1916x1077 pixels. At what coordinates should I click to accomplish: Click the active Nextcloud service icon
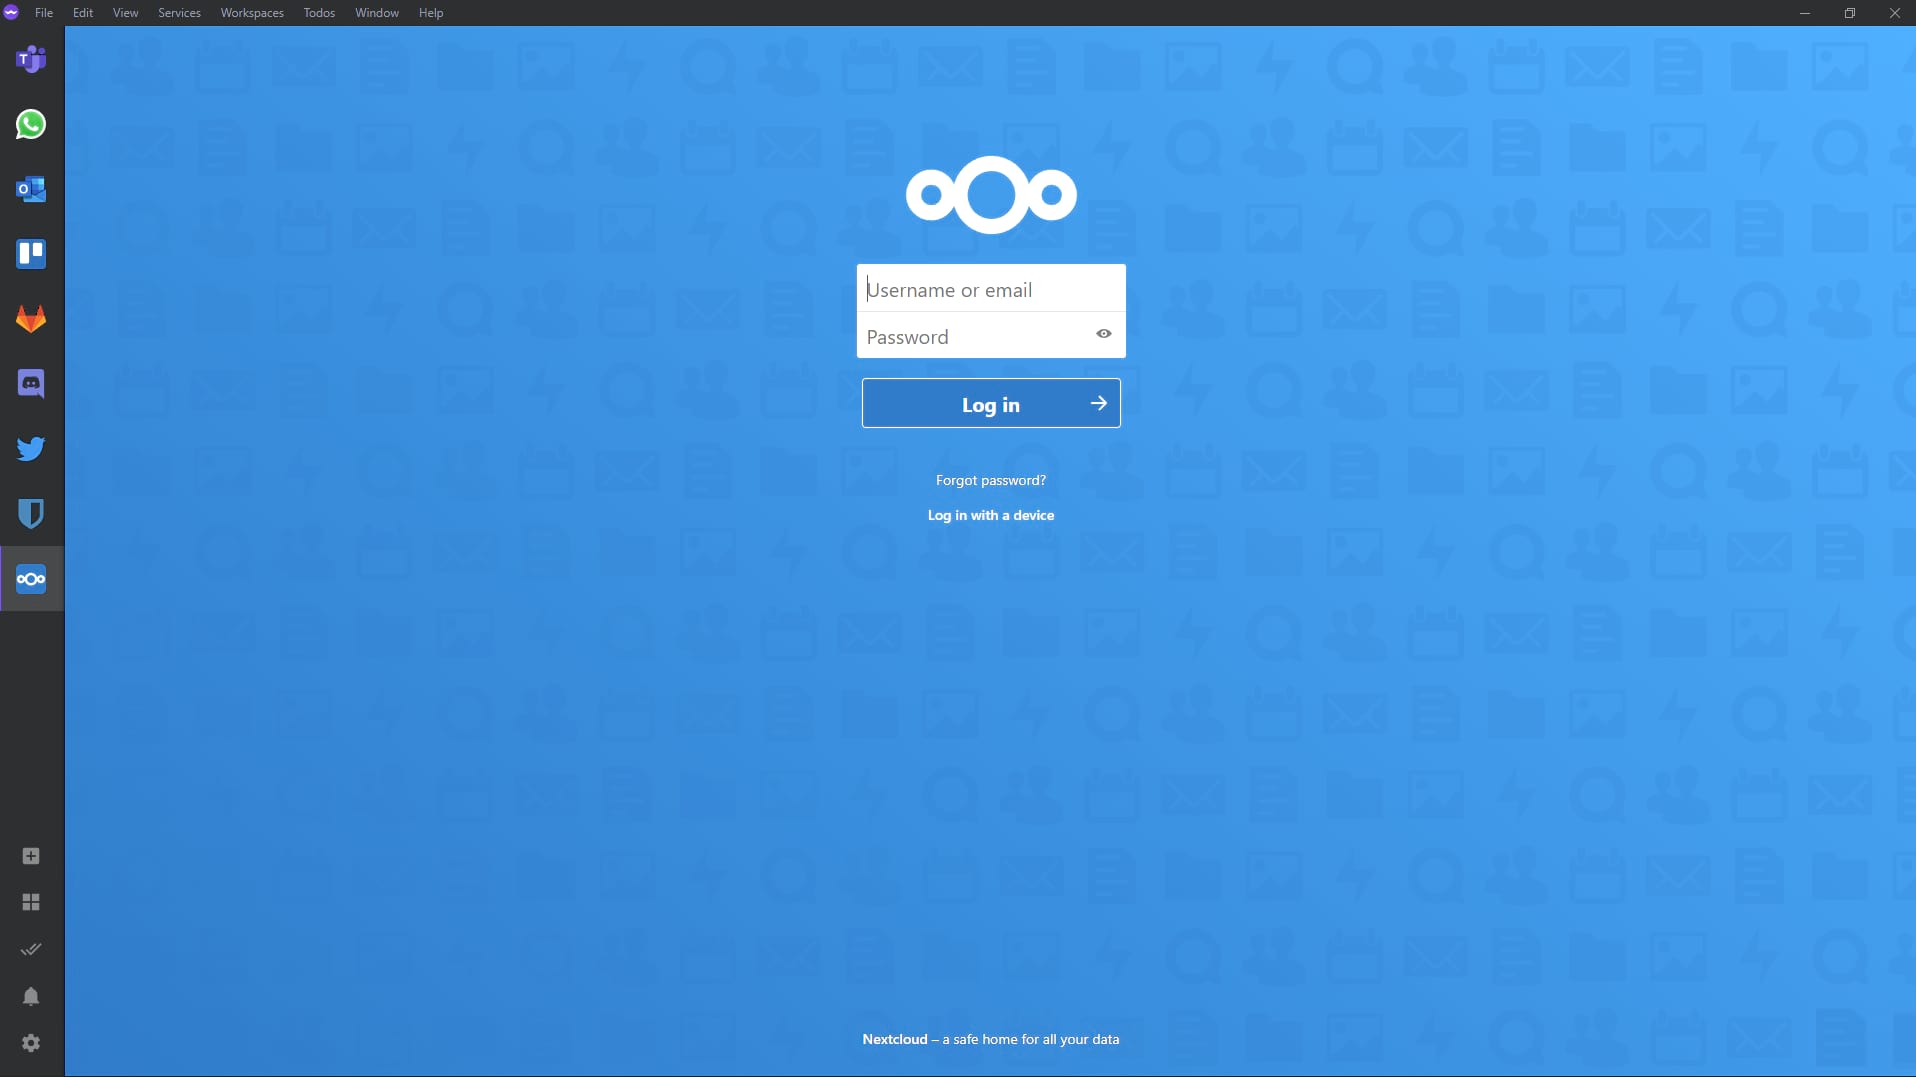[x=31, y=578]
